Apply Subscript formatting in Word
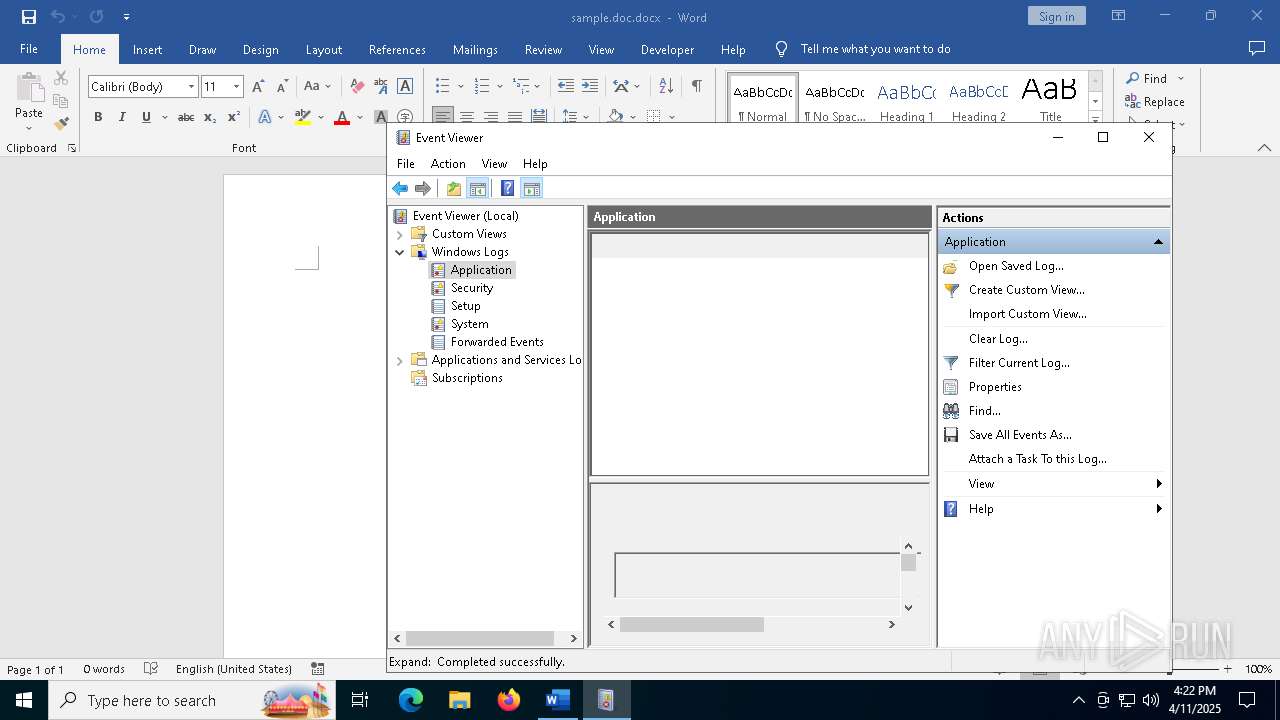Image resolution: width=1280 pixels, height=720 pixels. click(x=210, y=117)
